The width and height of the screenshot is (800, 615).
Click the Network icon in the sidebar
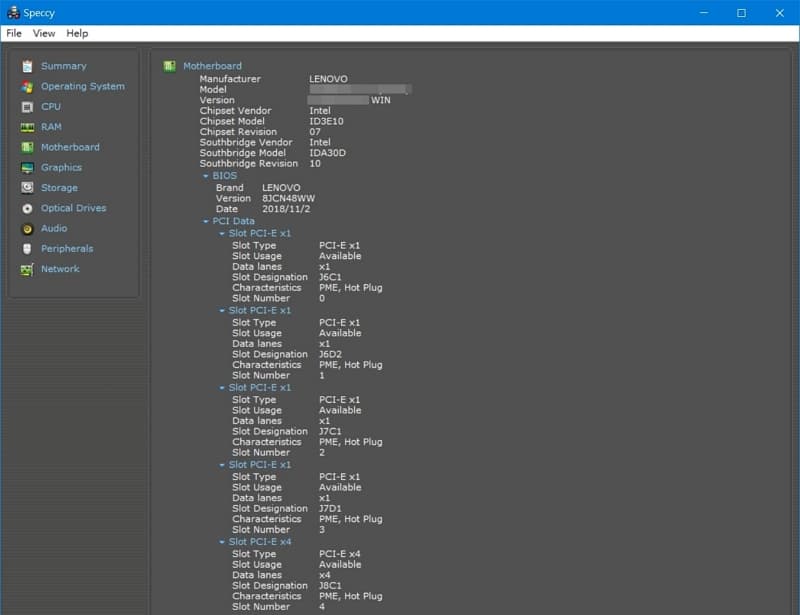coord(27,269)
